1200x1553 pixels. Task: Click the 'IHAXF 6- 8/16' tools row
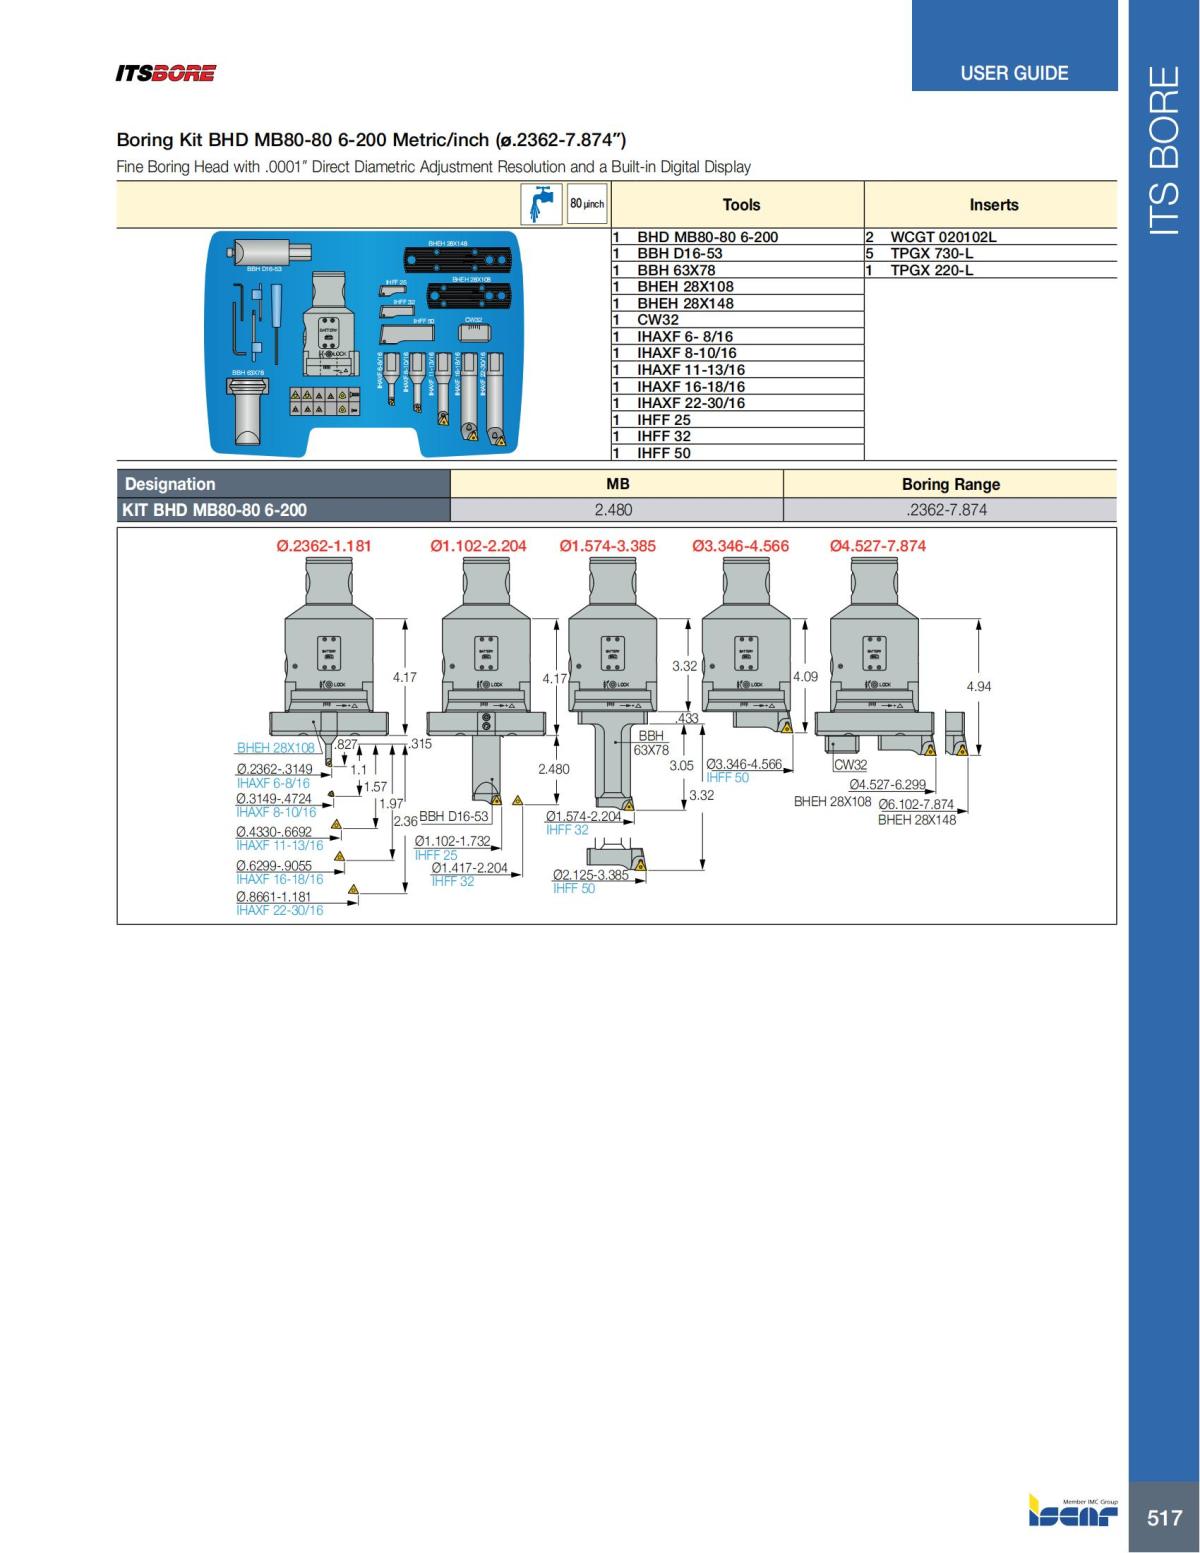pos(738,337)
